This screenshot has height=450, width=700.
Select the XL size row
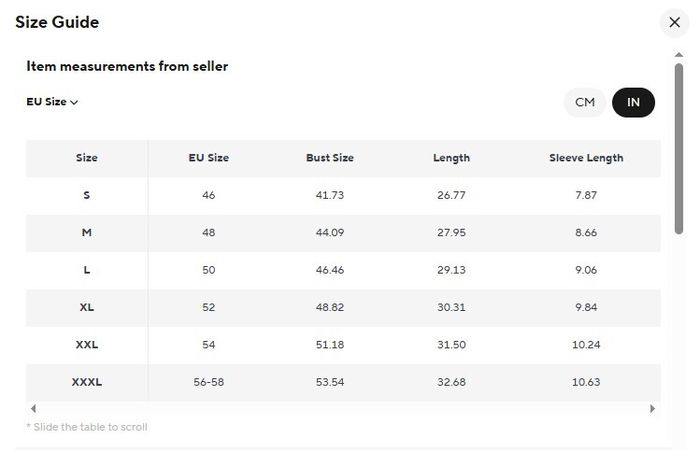click(x=343, y=308)
